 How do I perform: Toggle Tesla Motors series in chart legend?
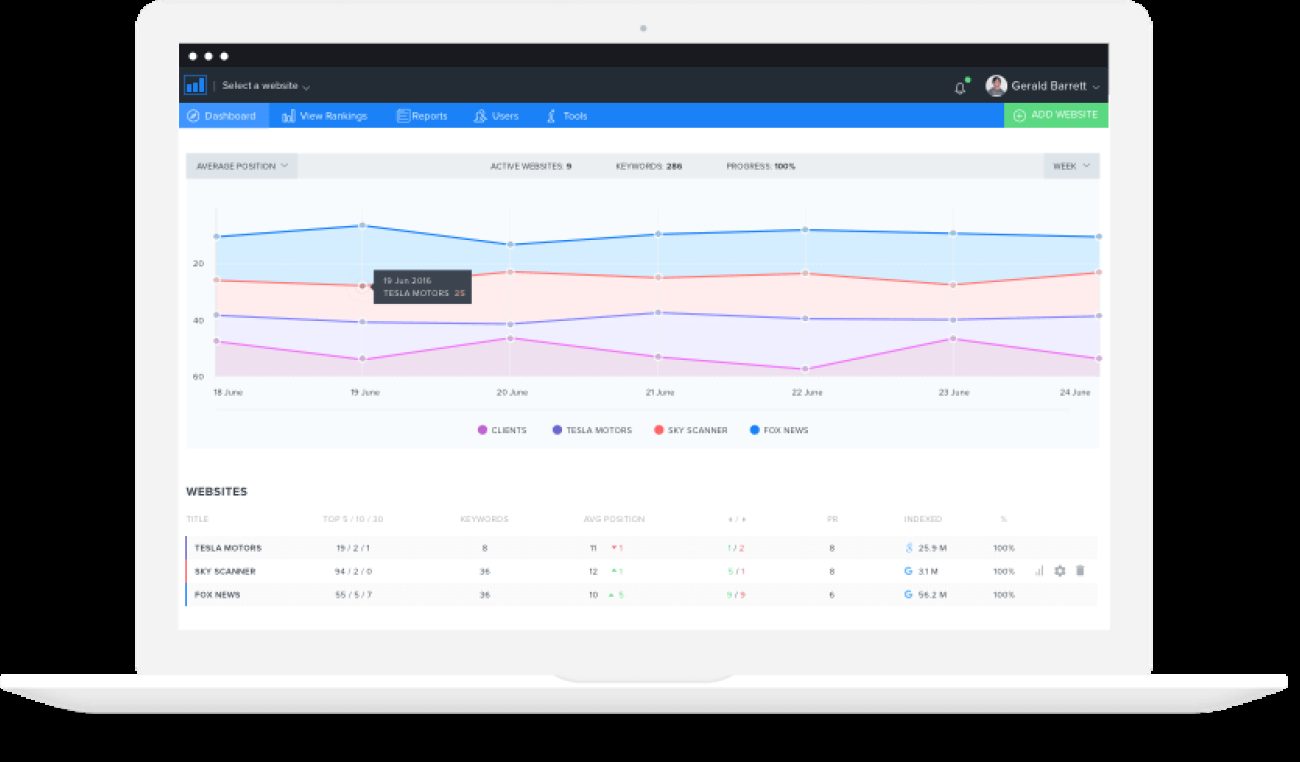coord(592,430)
